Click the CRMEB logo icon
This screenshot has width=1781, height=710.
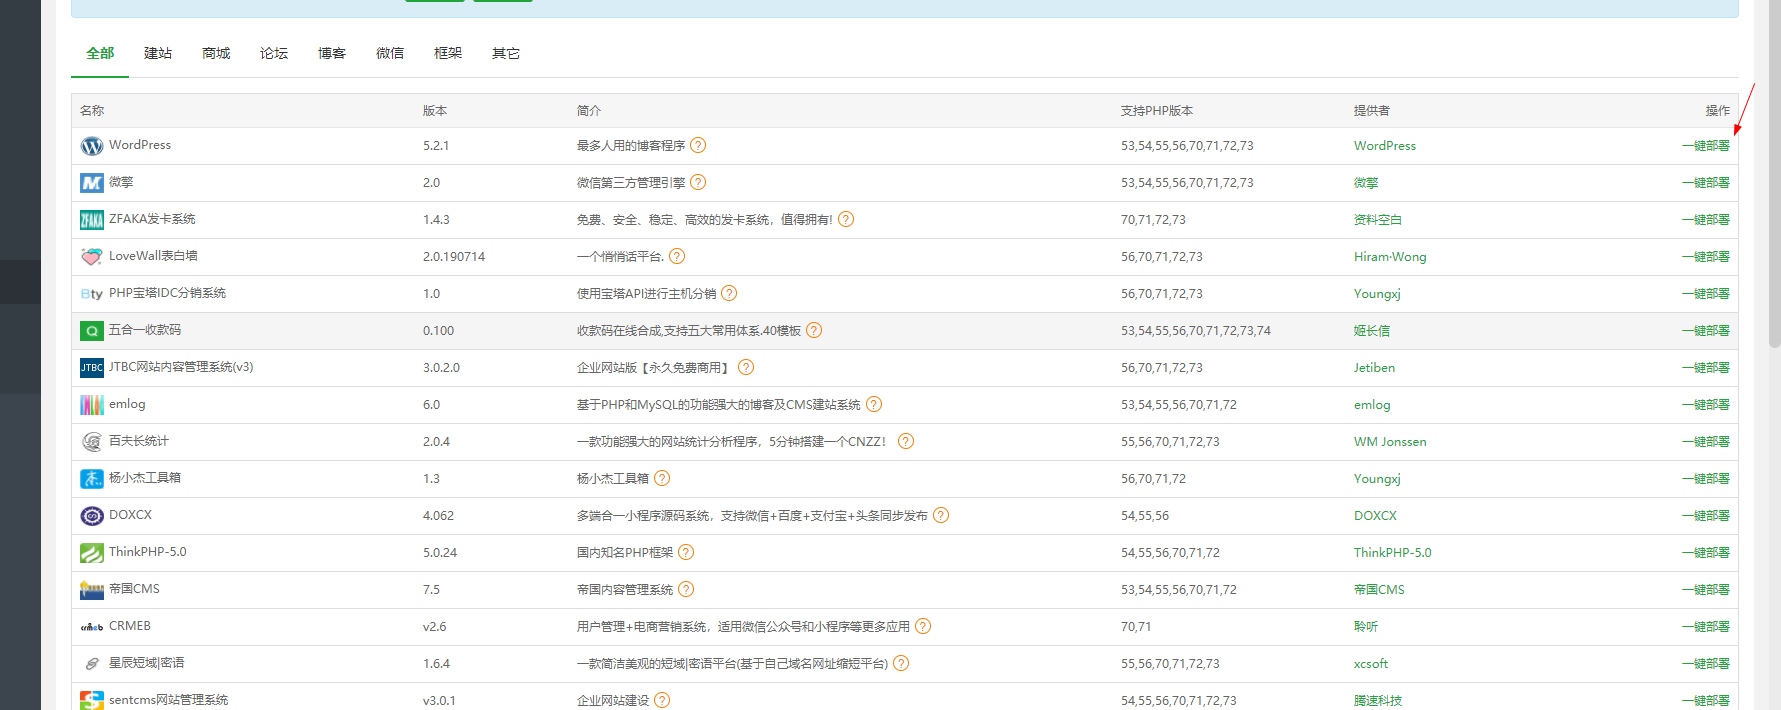click(x=92, y=627)
